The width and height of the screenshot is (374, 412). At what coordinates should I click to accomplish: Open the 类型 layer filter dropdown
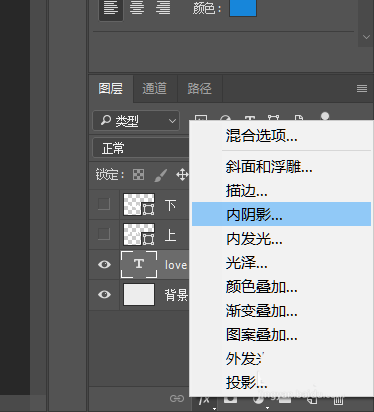(x=136, y=121)
